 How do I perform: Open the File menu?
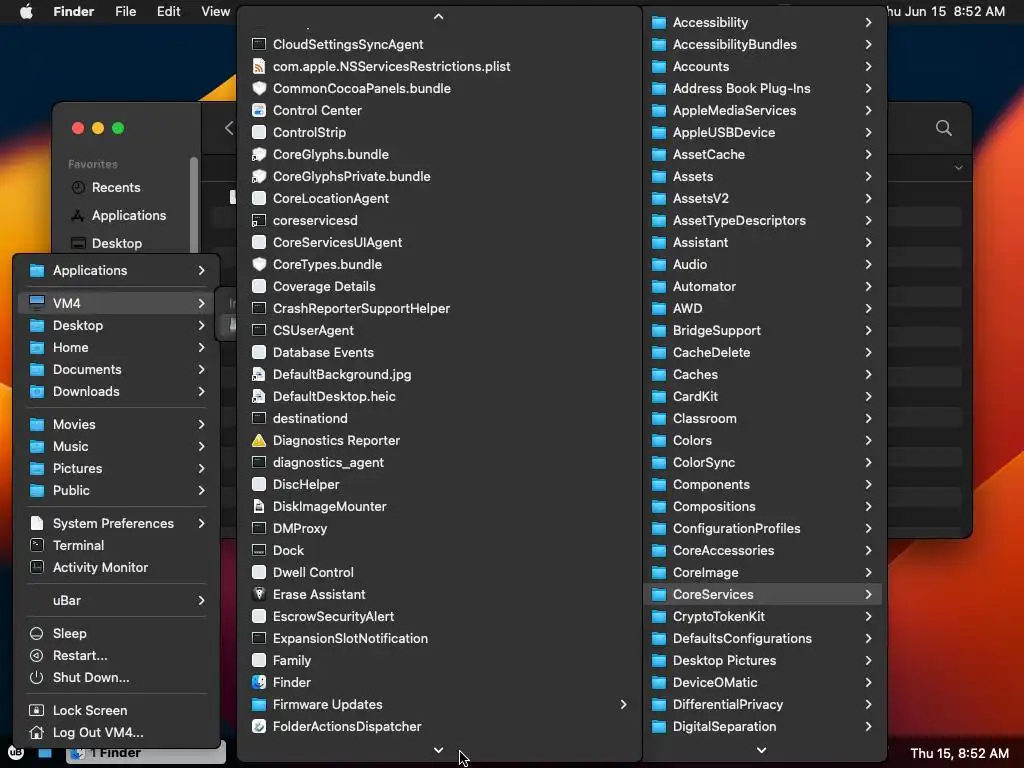point(125,11)
